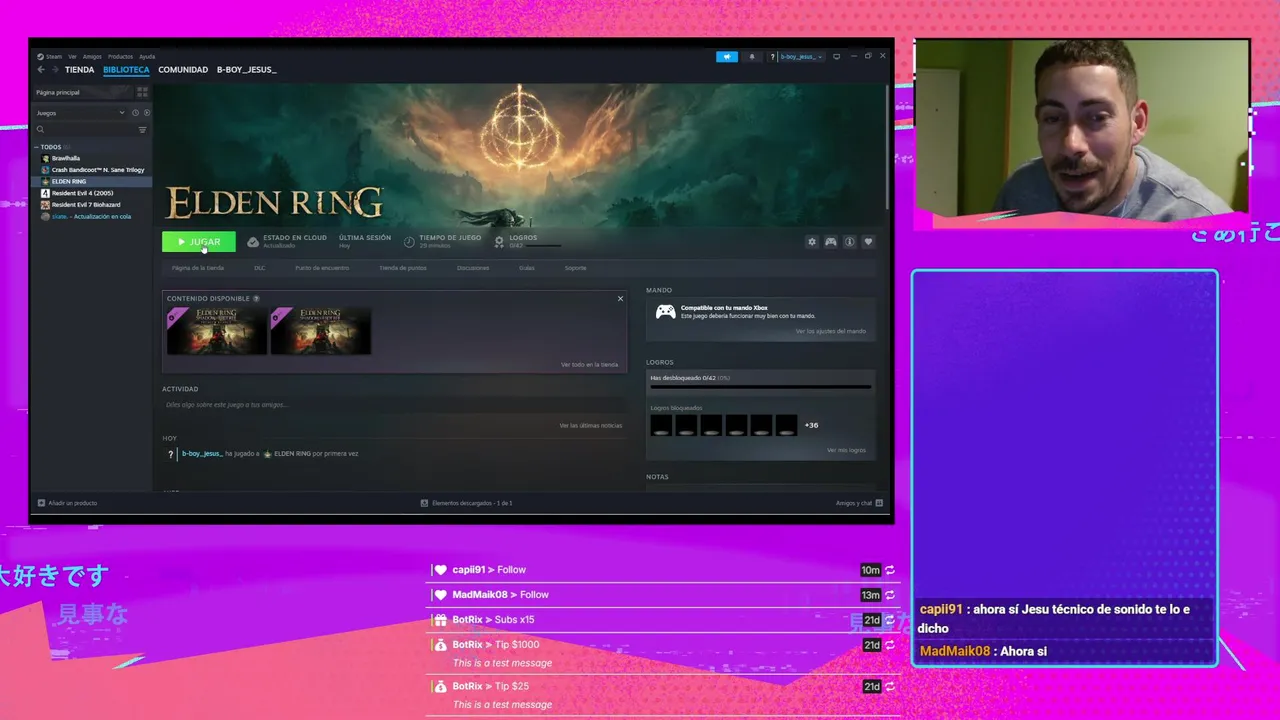
Task: Click the Xbox controller icon
Action: click(665, 311)
